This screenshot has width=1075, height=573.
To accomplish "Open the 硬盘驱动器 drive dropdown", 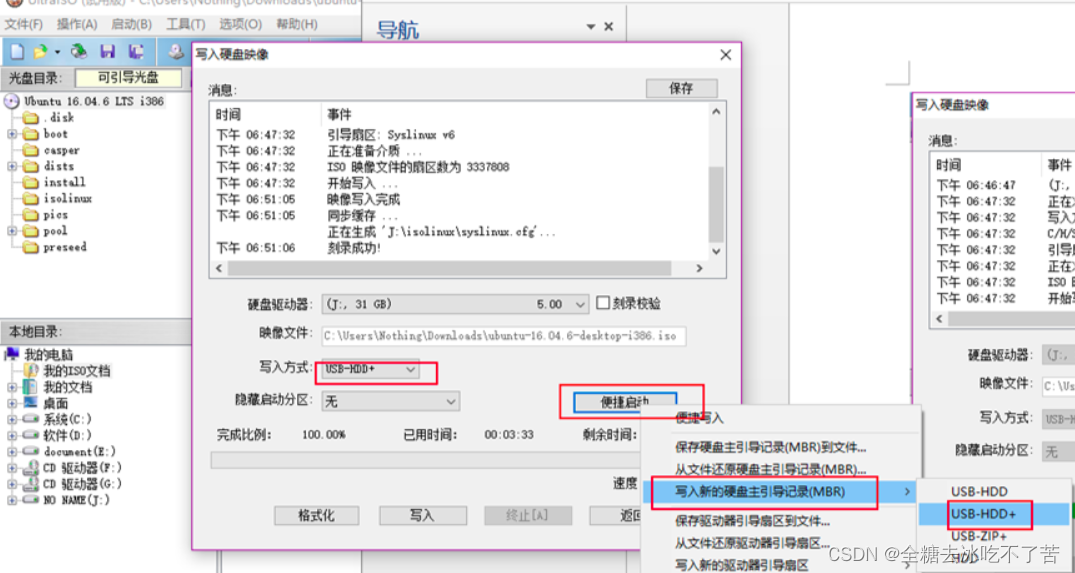I will (581, 305).
